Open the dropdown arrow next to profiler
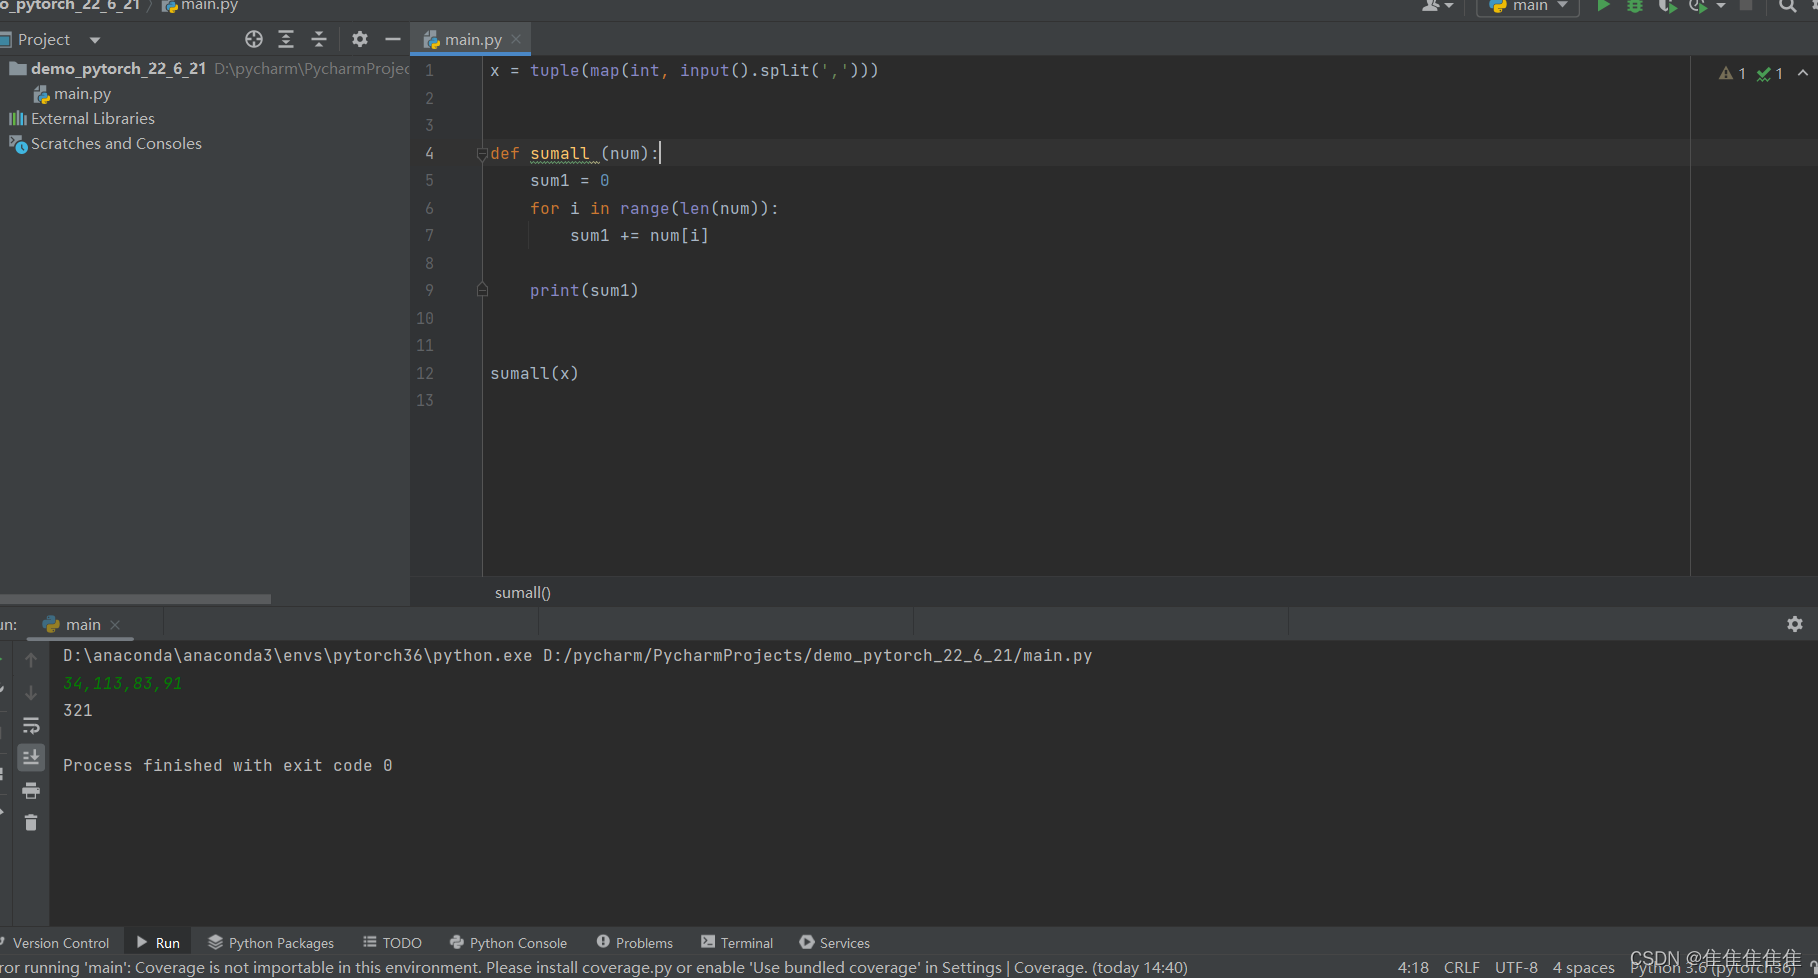 pos(1721,6)
